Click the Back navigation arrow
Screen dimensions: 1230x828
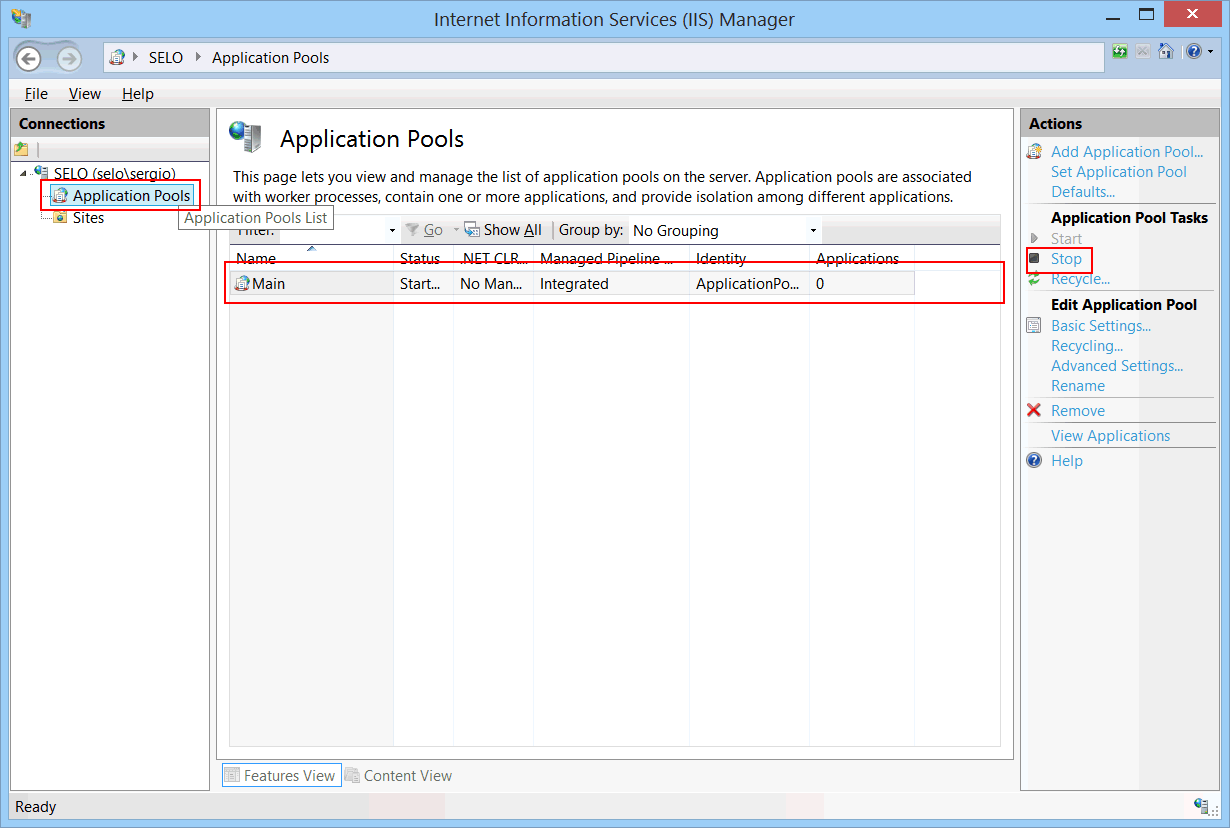click(x=29, y=58)
